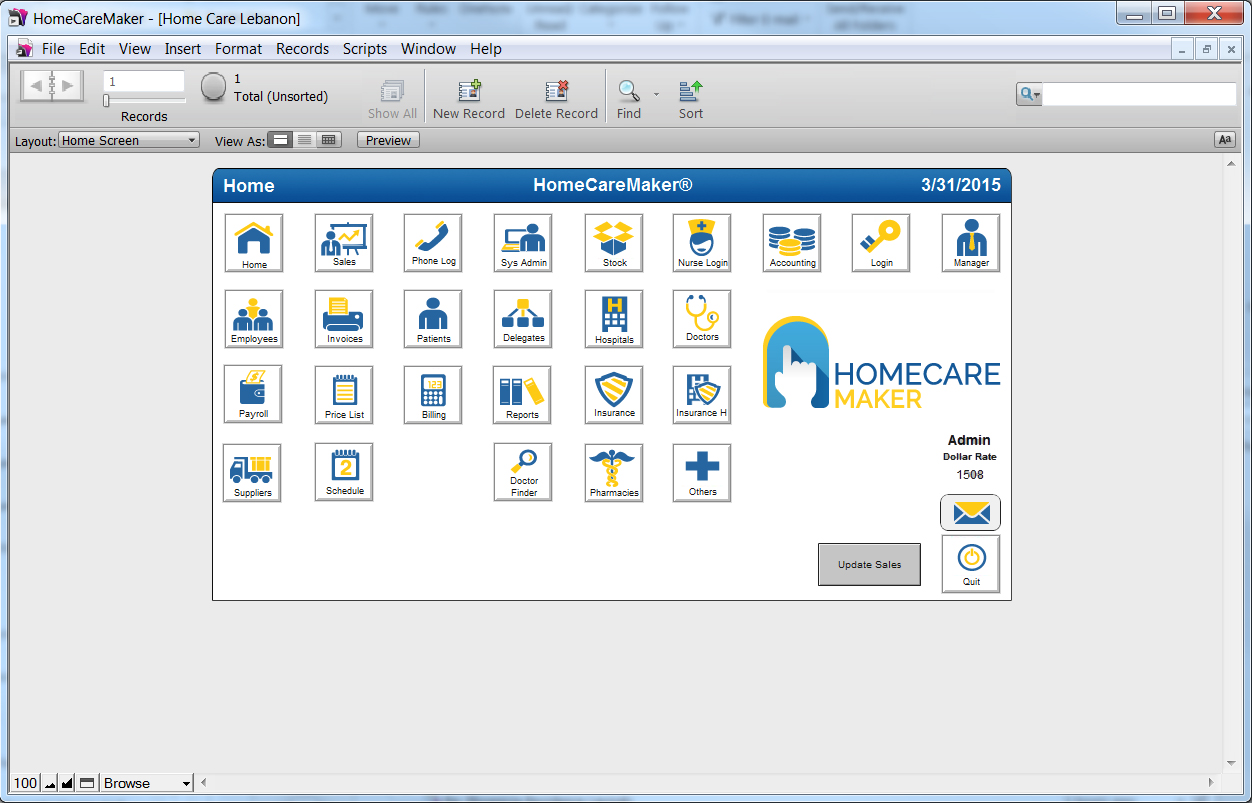The width and height of the screenshot is (1252, 803).
Task: Open the Patients icon
Action: (x=433, y=319)
